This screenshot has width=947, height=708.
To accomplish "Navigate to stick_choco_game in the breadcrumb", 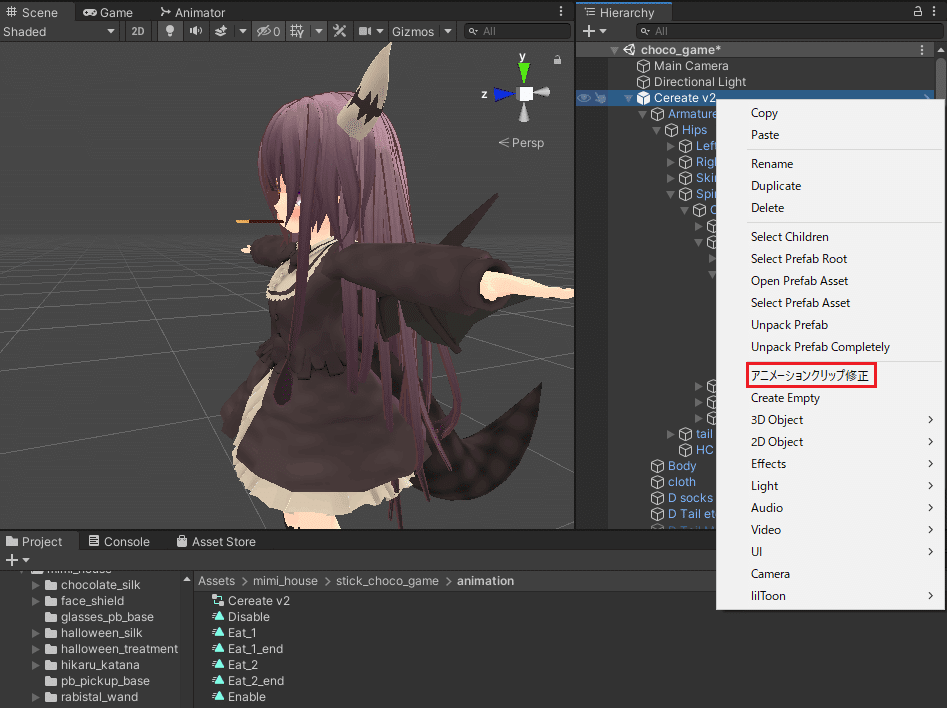I will pyautogui.click(x=387, y=581).
